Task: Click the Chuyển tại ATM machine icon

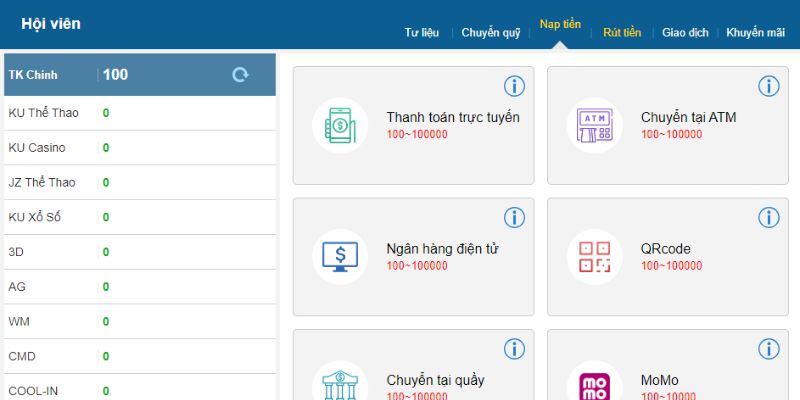Action: point(594,125)
